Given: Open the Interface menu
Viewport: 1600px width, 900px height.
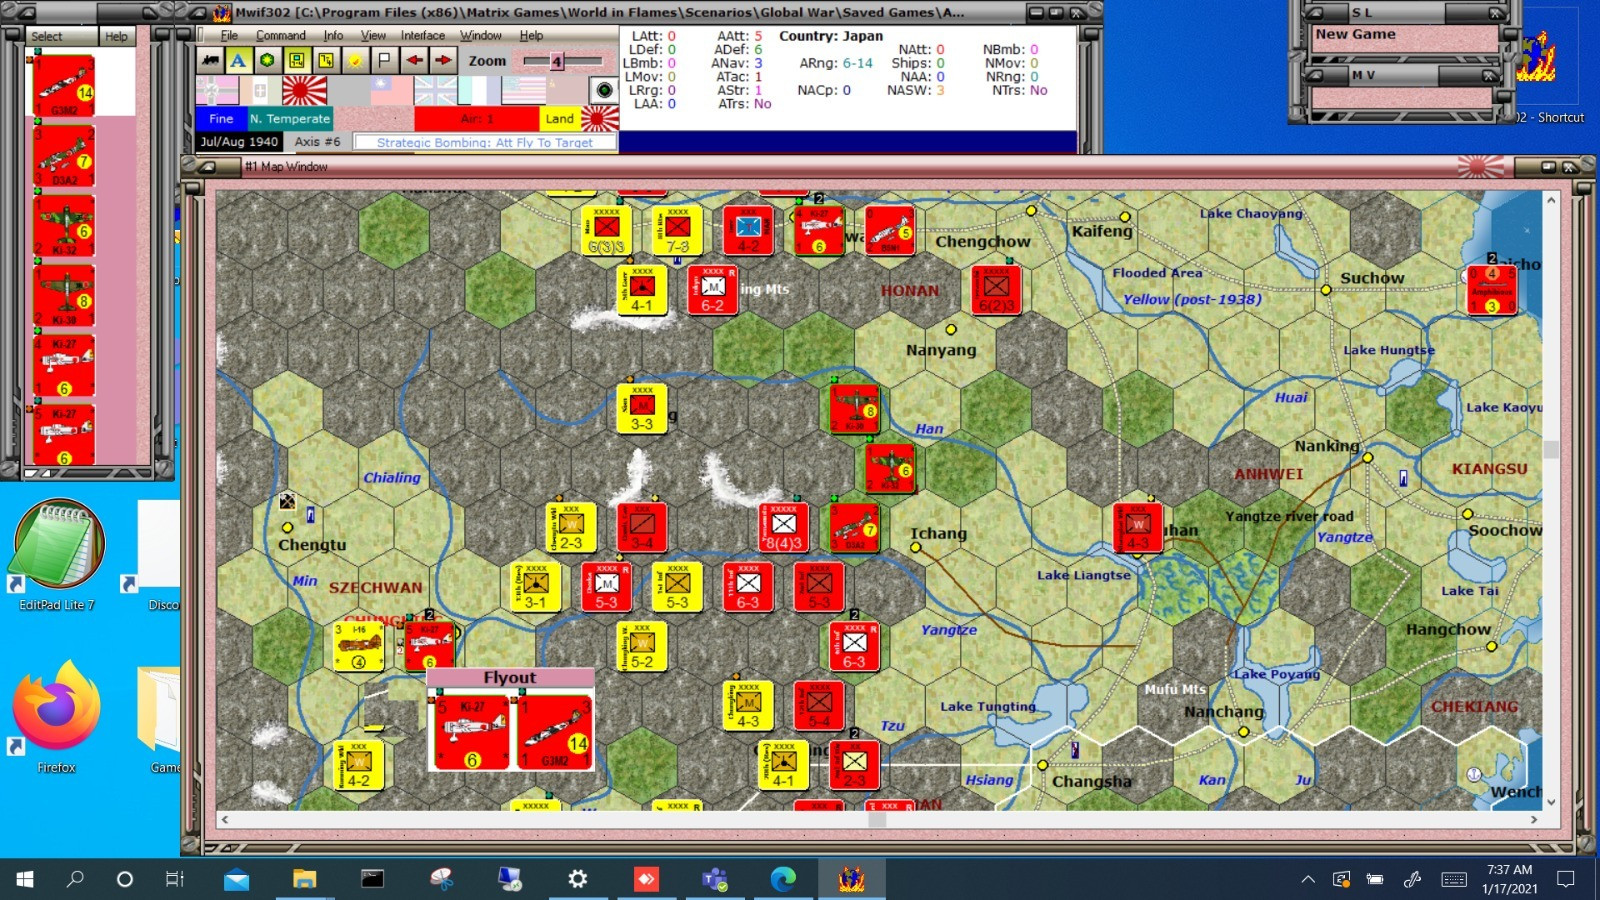Looking at the screenshot, I should click(x=423, y=35).
